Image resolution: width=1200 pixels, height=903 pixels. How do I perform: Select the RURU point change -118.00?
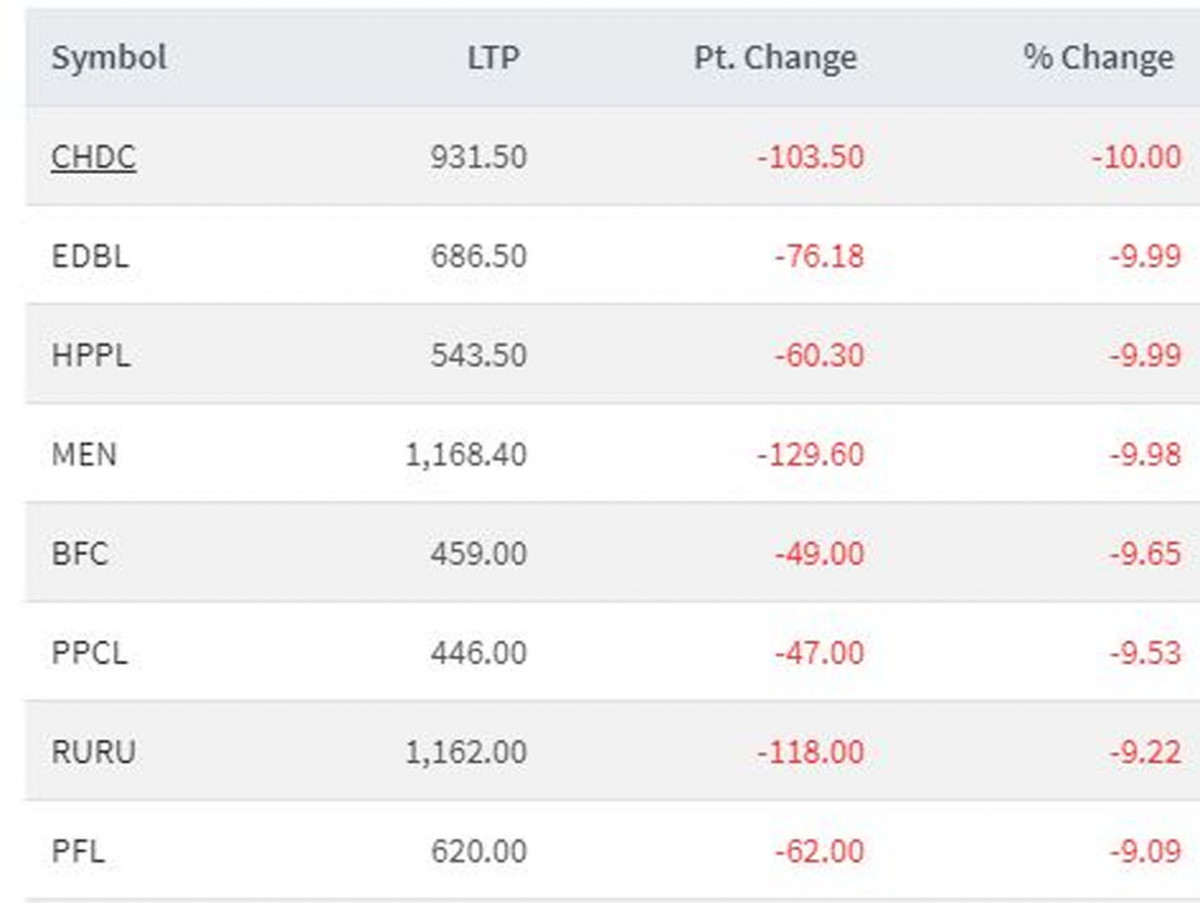[x=810, y=751]
